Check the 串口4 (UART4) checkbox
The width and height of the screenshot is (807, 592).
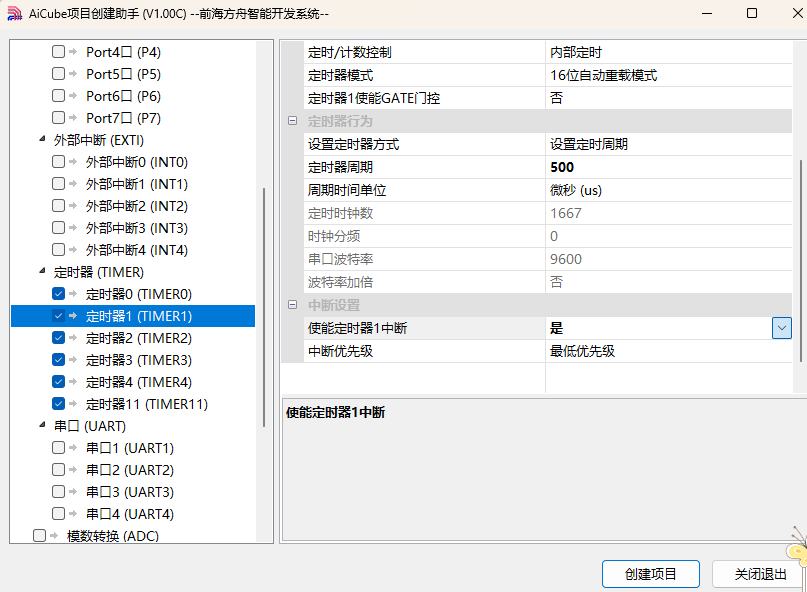pyautogui.click(x=58, y=514)
